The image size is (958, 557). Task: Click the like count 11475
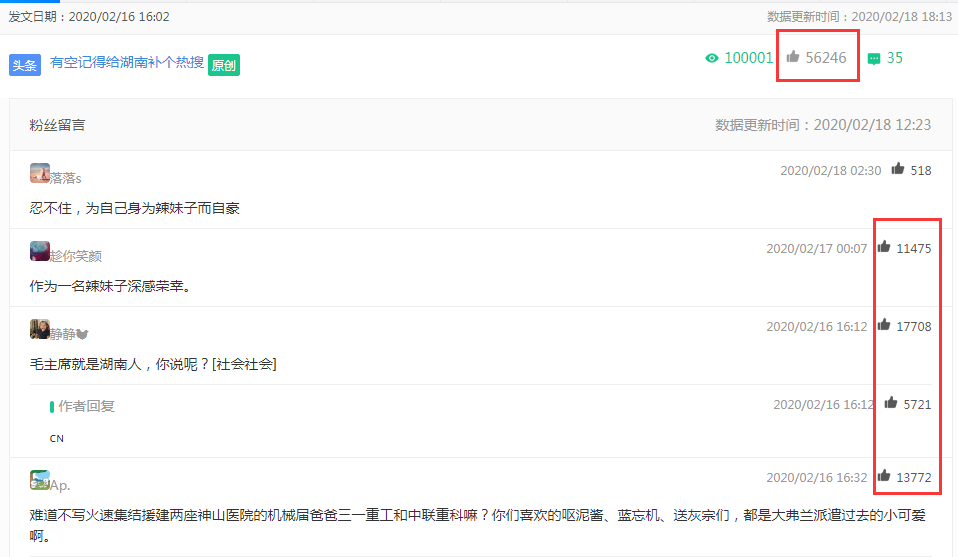(x=914, y=249)
